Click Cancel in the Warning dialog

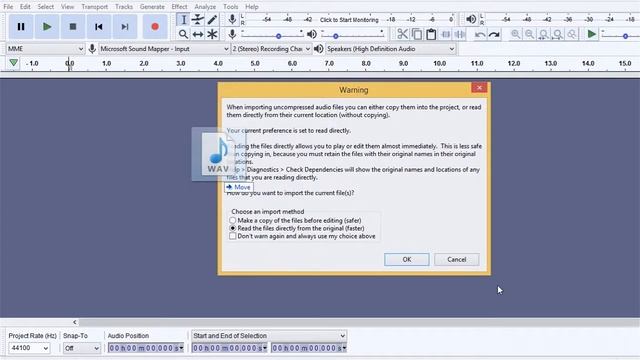click(456, 260)
